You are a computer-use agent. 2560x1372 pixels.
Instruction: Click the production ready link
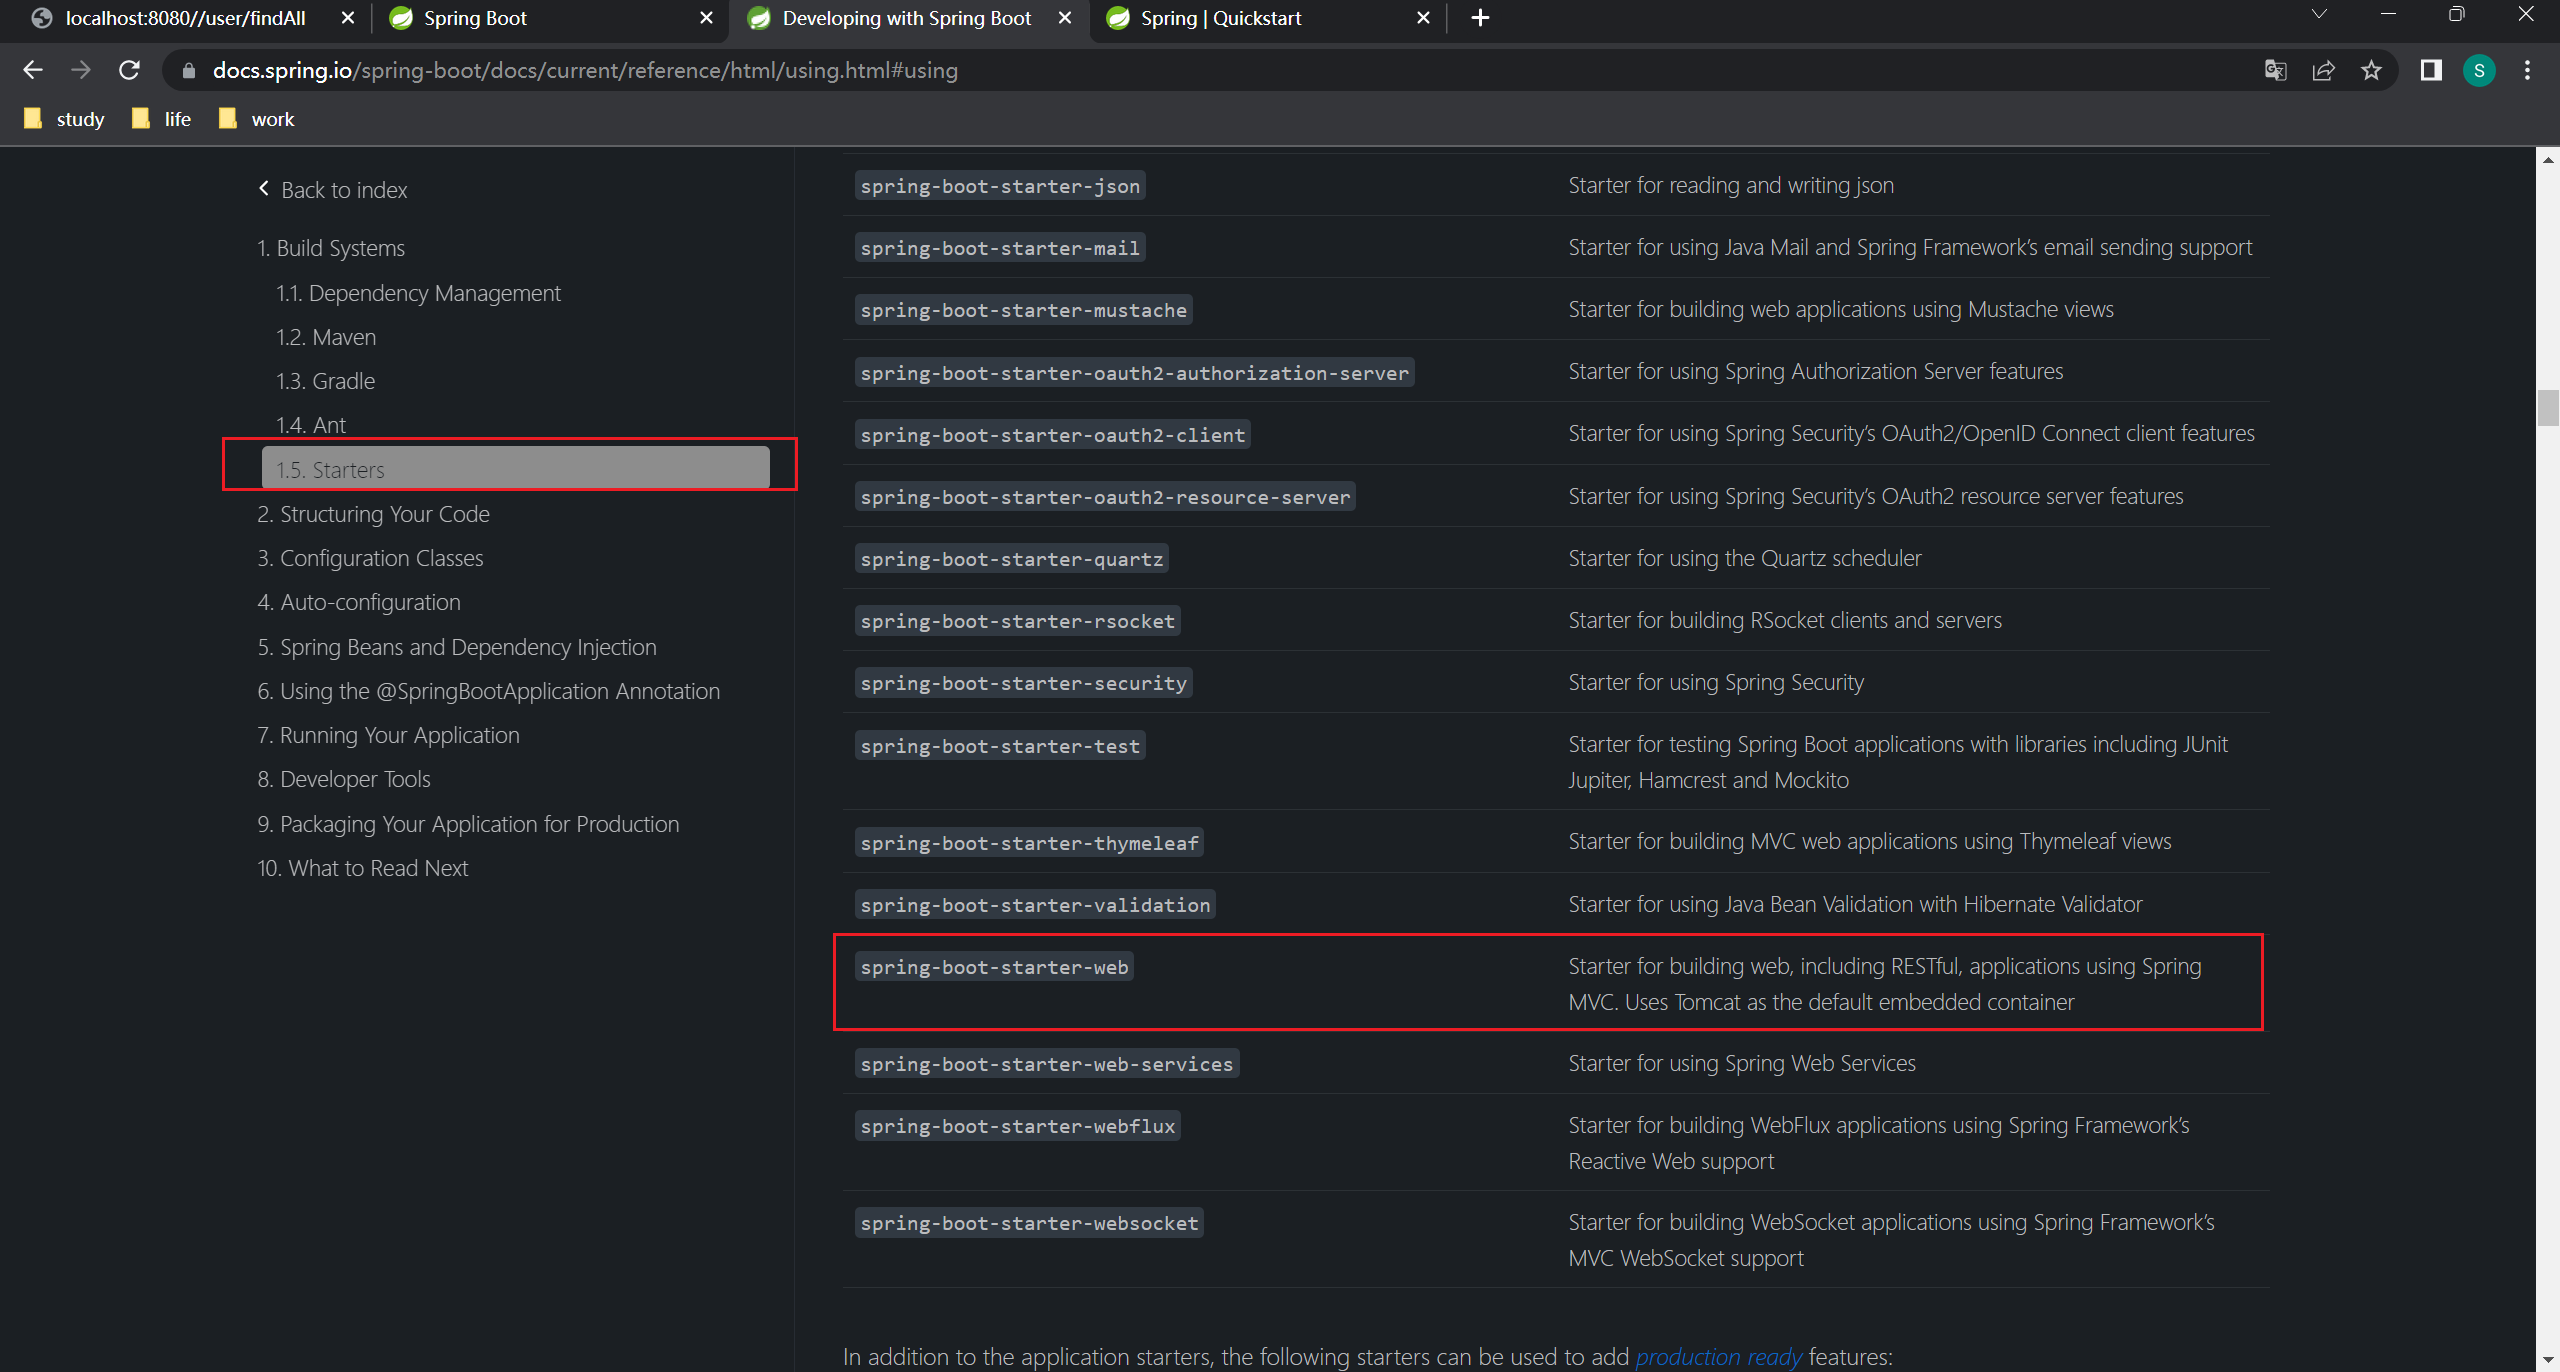(x=1718, y=1357)
